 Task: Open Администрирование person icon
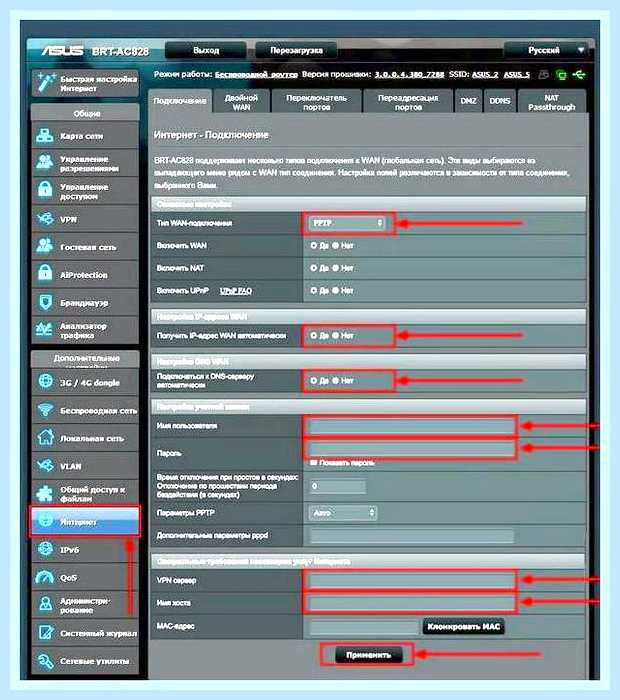[x=46, y=604]
